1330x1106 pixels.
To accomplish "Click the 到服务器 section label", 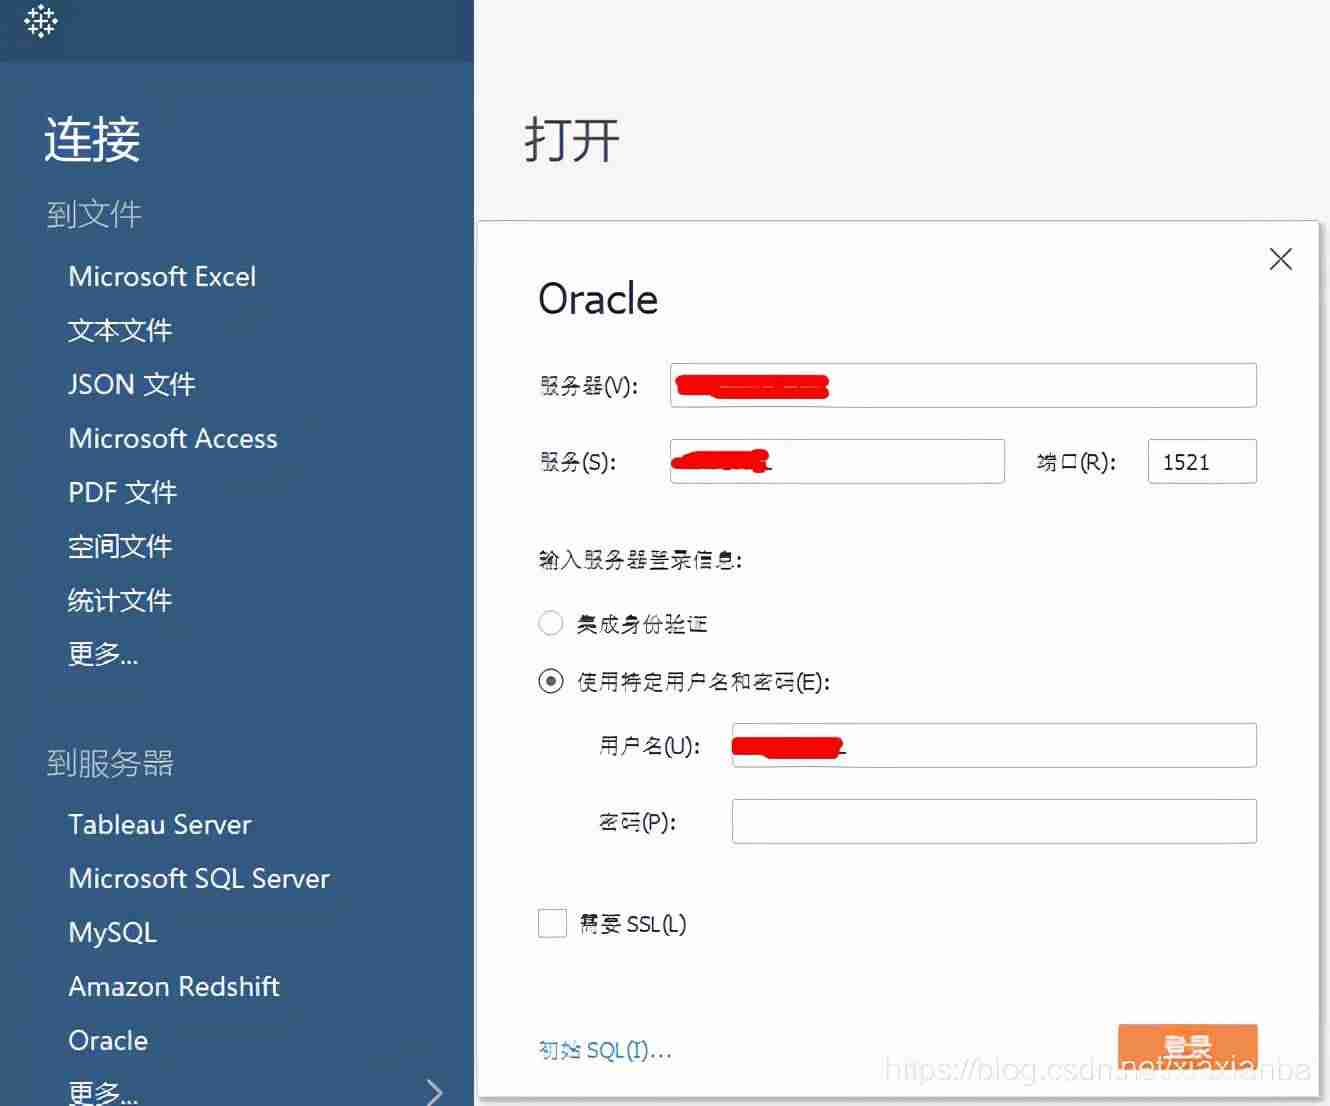I will 110,764.
